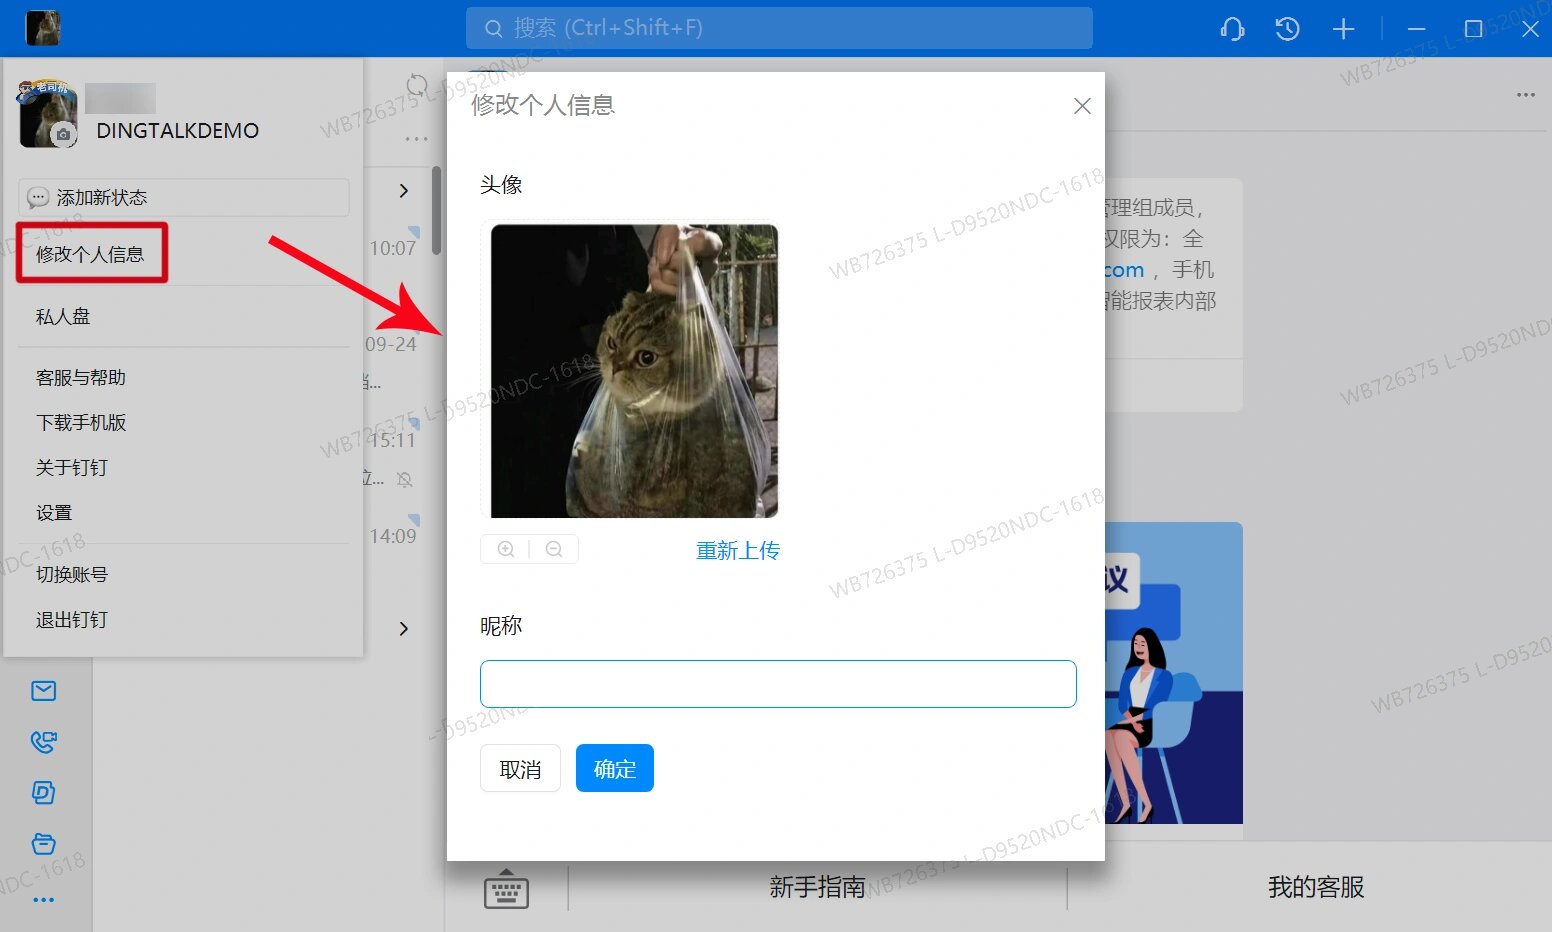
Task: Click the cat avatar preview image
Action: click(634, 371)
